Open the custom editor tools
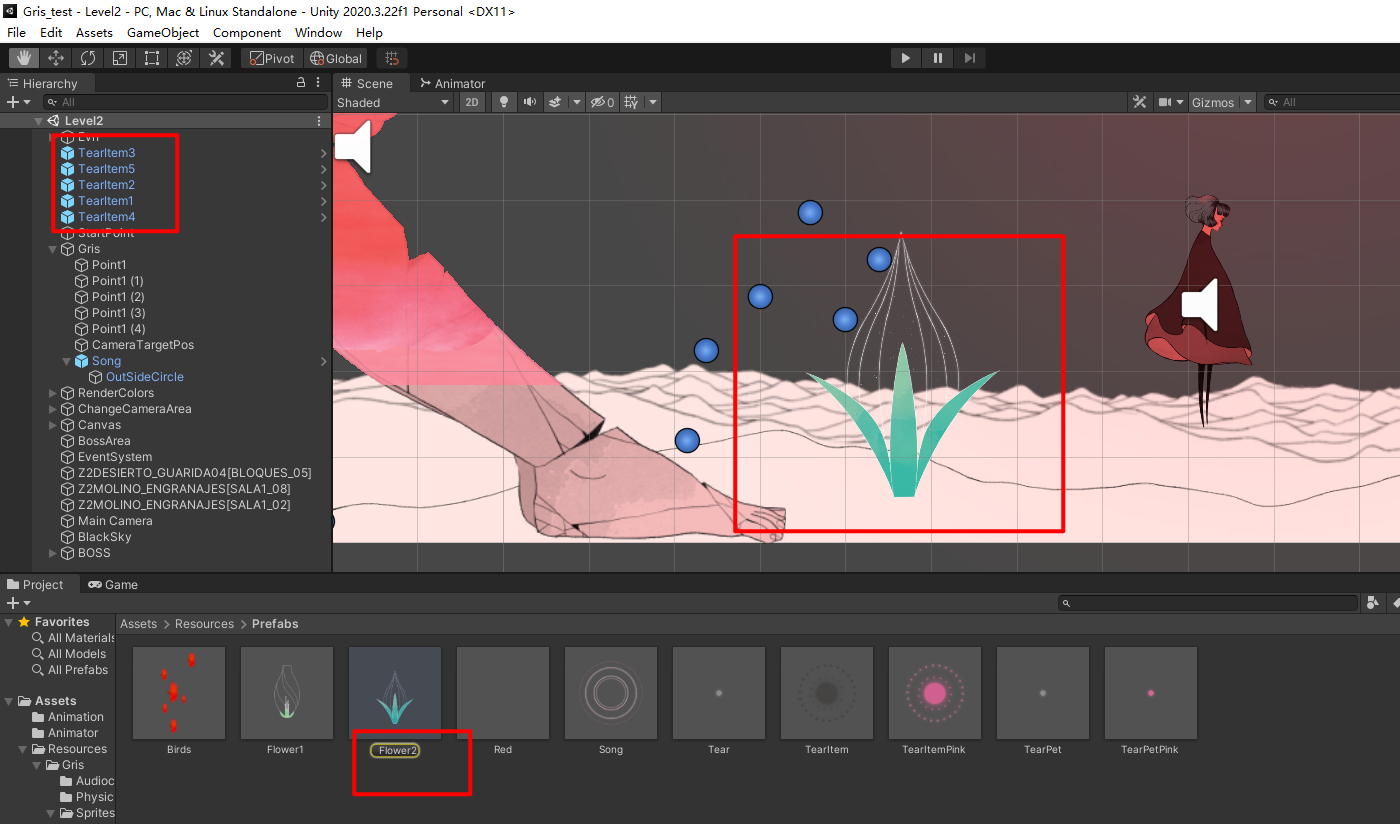The height and width of the screenshot is (824, 1400). [x=216, y=58]
